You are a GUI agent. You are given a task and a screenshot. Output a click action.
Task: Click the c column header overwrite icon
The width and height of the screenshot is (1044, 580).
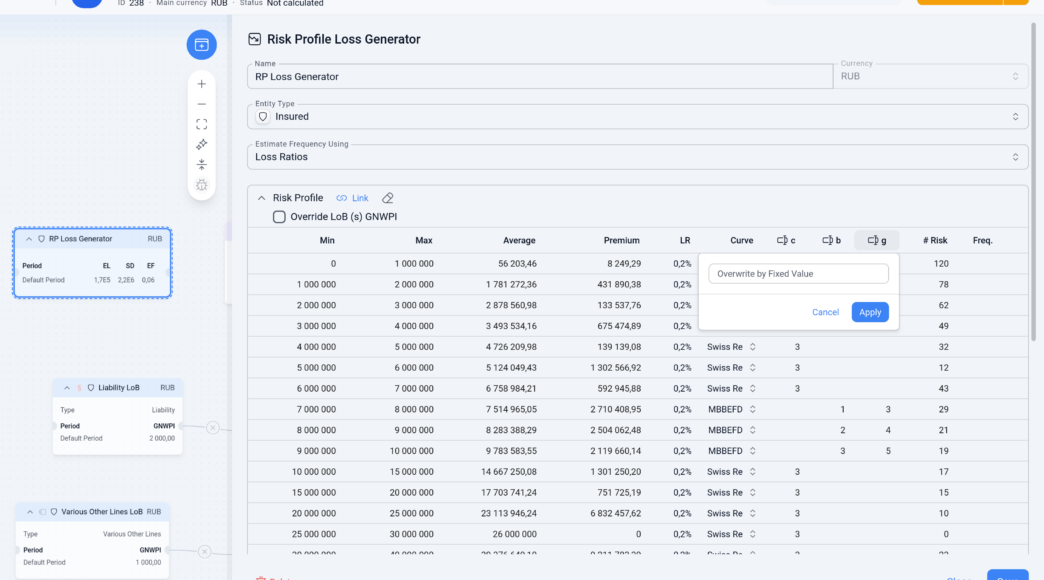[782, 240]
